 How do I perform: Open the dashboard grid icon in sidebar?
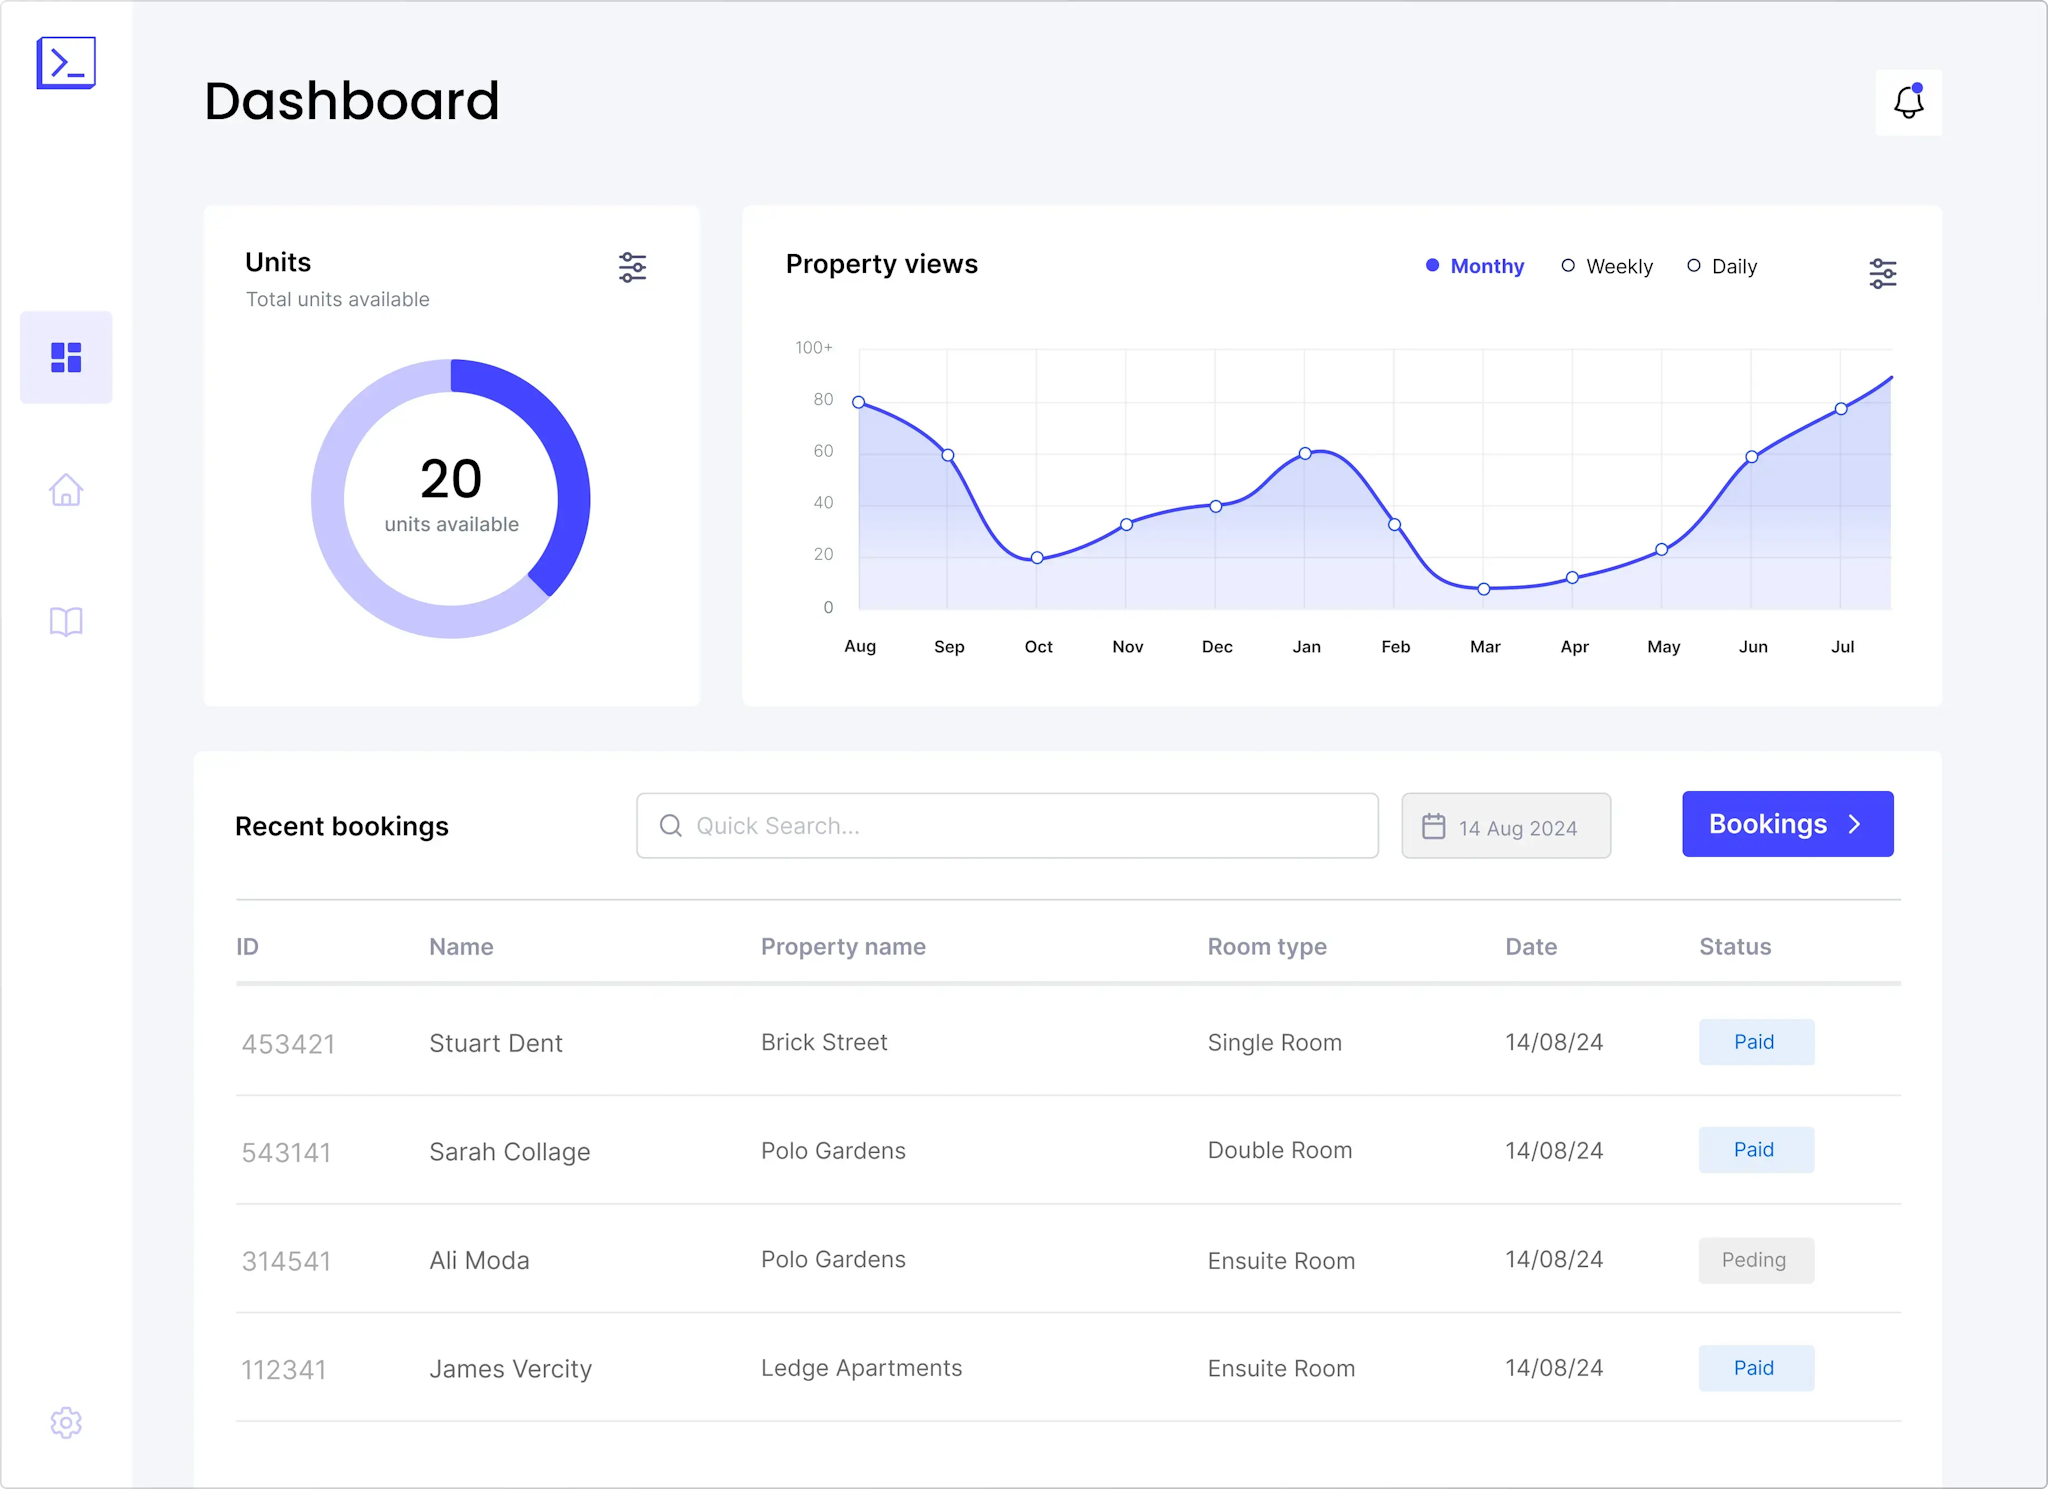coord(66,357)
